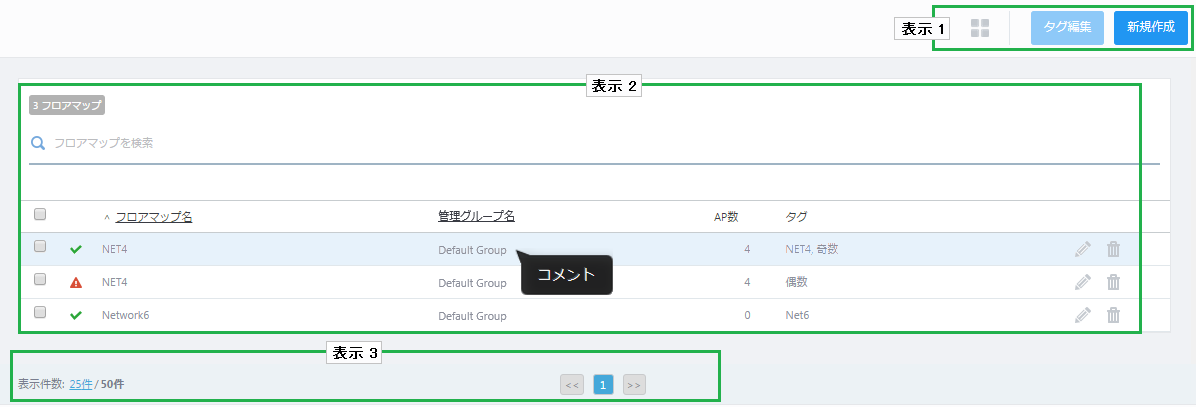Open the タグ編集 button
This screenshot has height=407, width=1196.
click(1066, 28)
